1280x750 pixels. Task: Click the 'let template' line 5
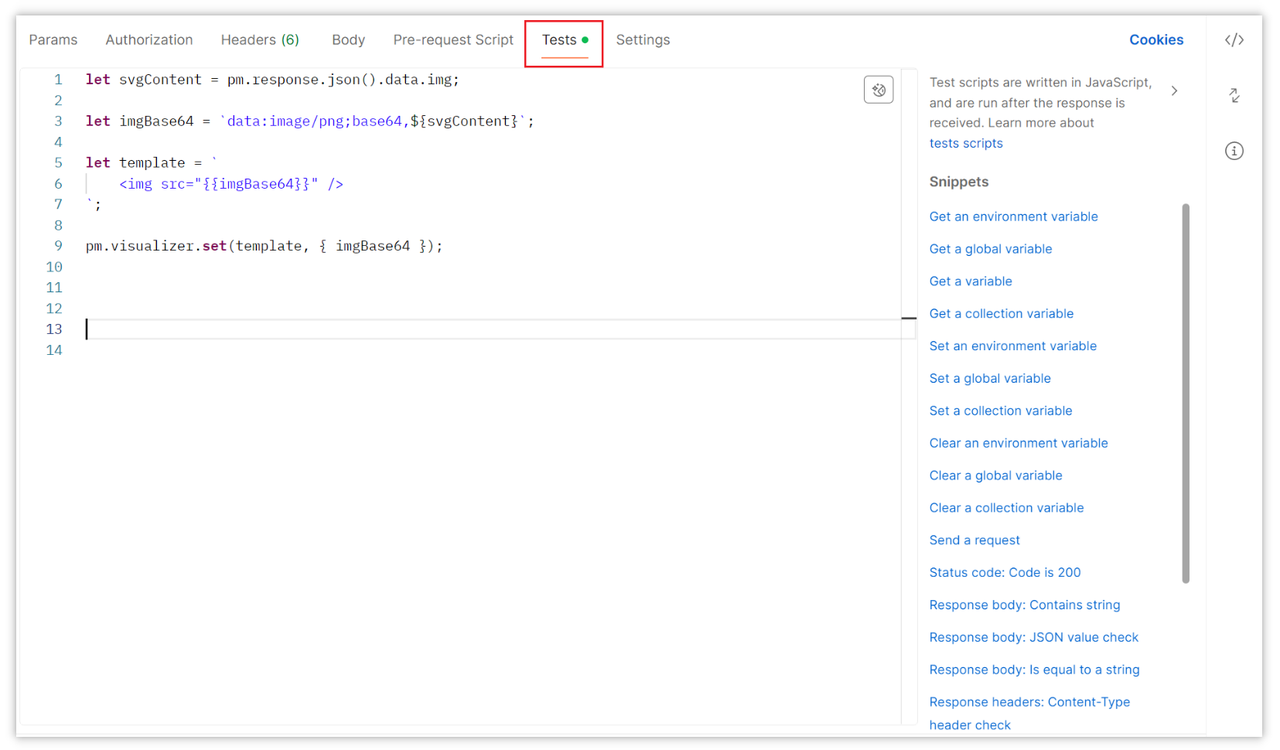(x=152, y=163)
